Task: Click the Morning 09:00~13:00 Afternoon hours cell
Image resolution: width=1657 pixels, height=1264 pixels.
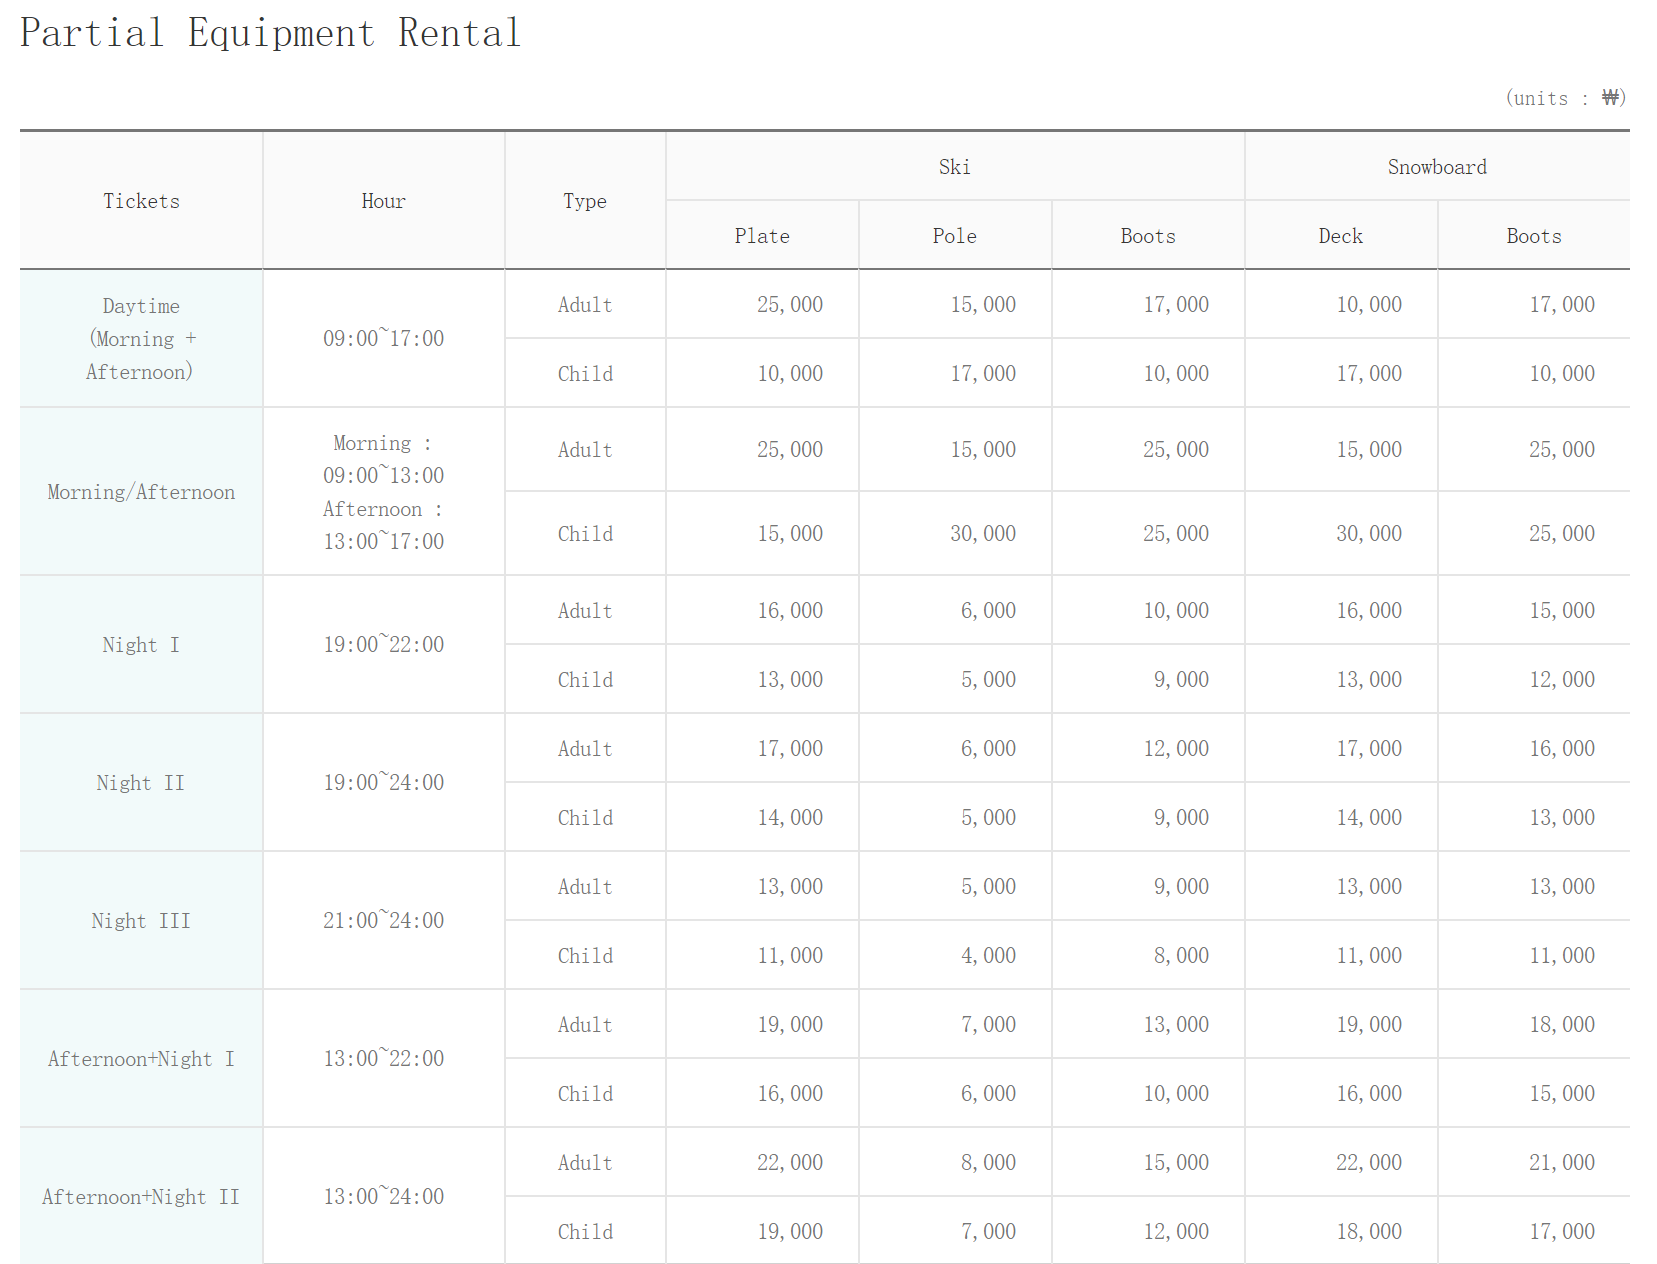Action: [383, 492]
